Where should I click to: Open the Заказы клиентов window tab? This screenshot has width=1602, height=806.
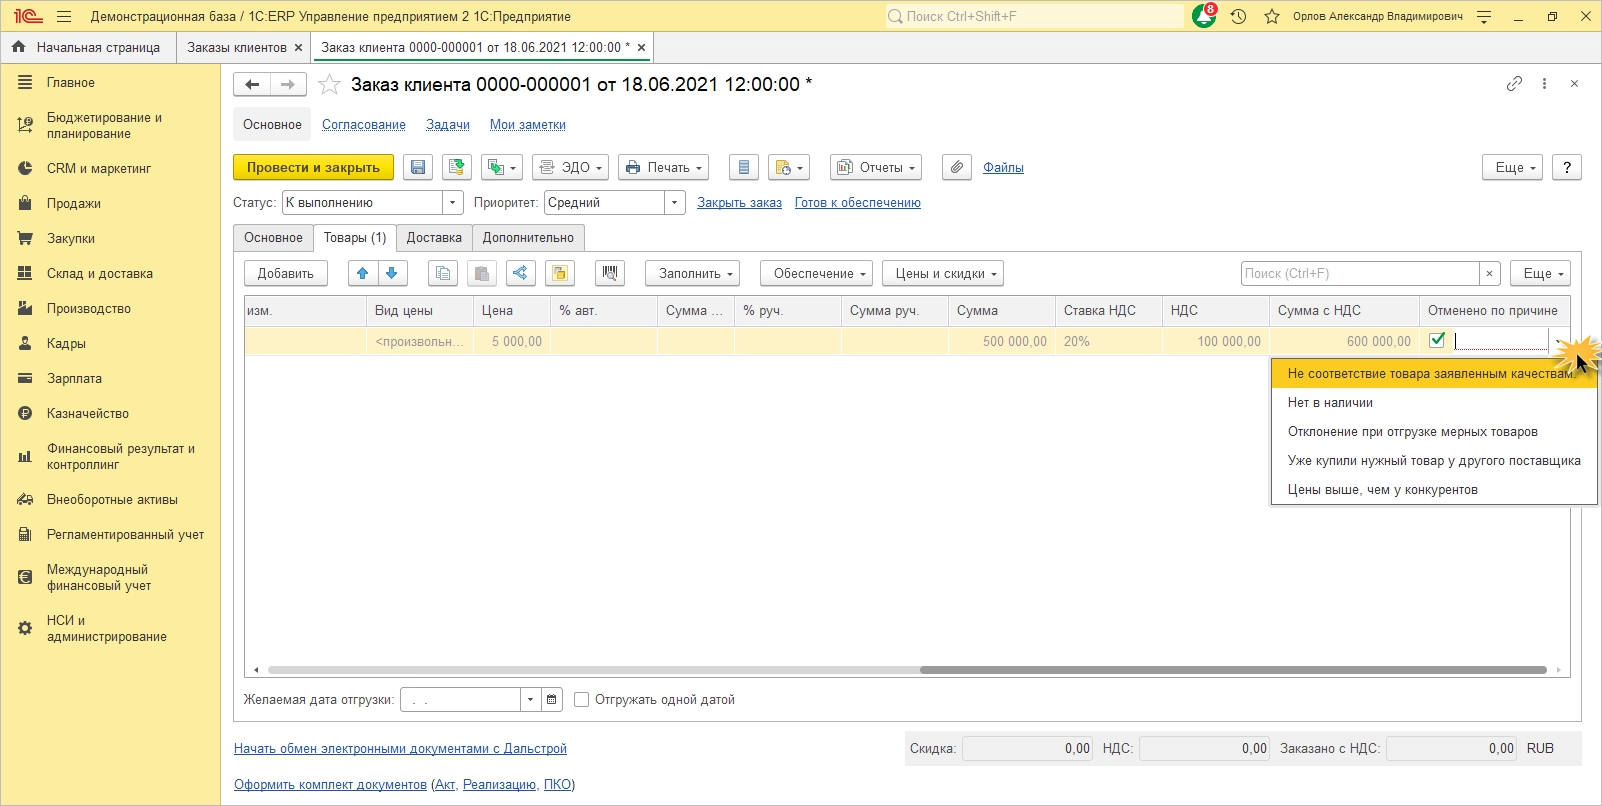pyautogui.click(x=237, y=47)
